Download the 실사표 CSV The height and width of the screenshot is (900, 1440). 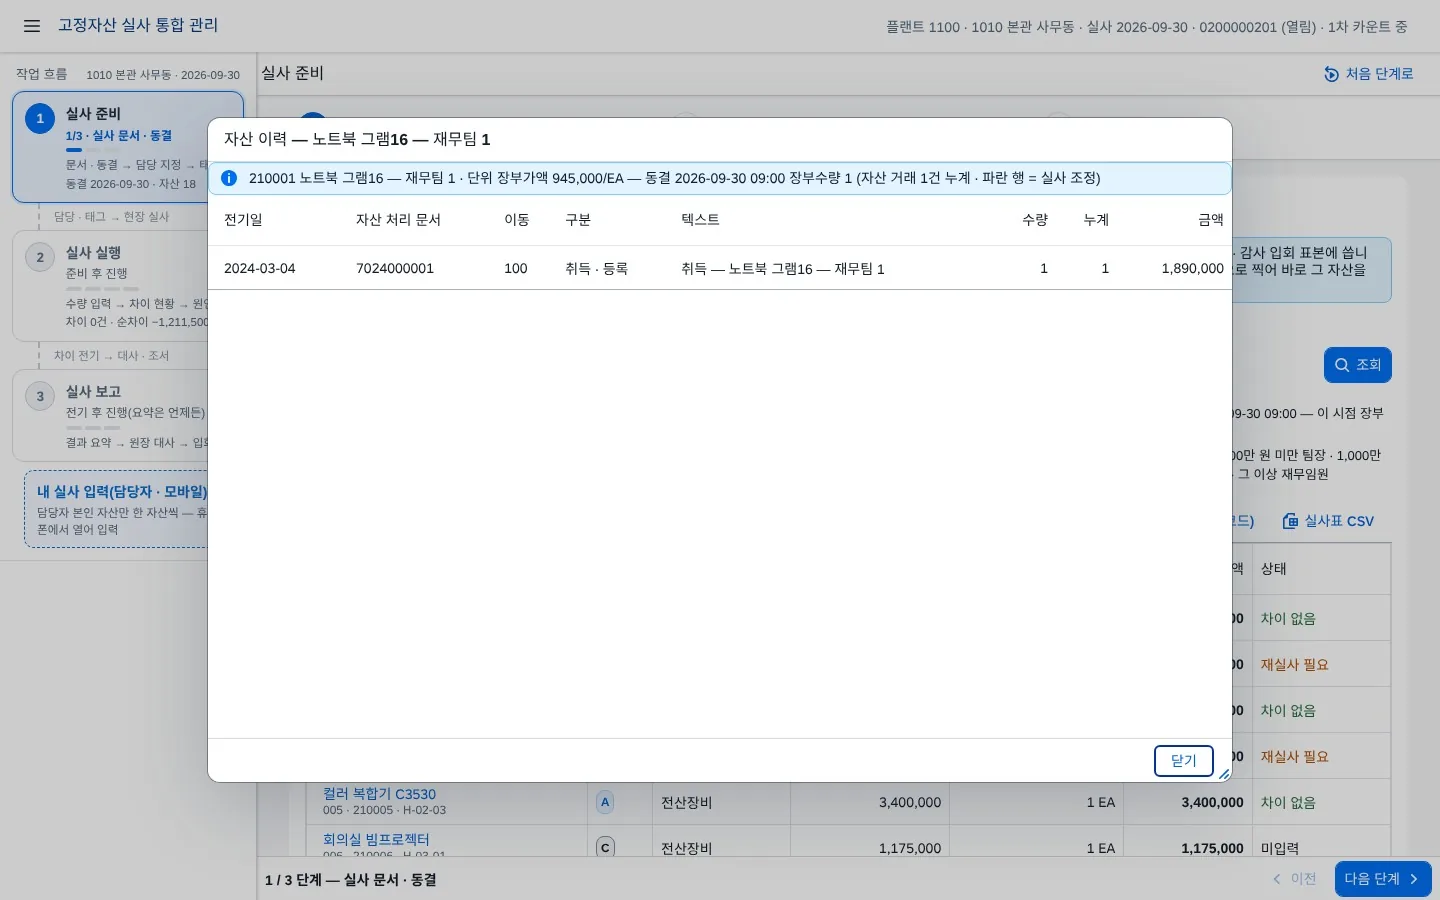point(1329,521)
